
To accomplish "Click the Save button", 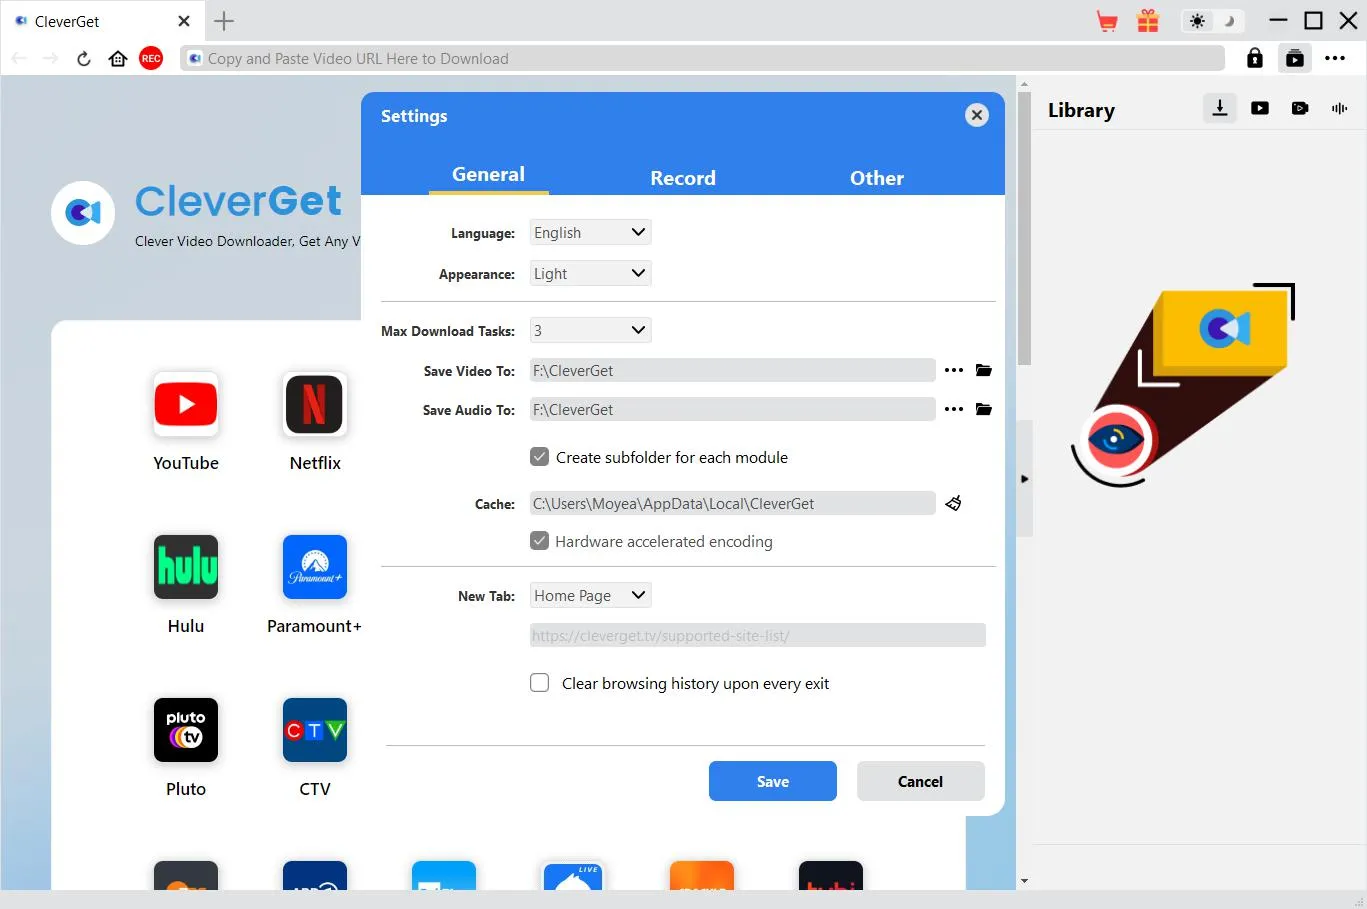I will point(772,781).
